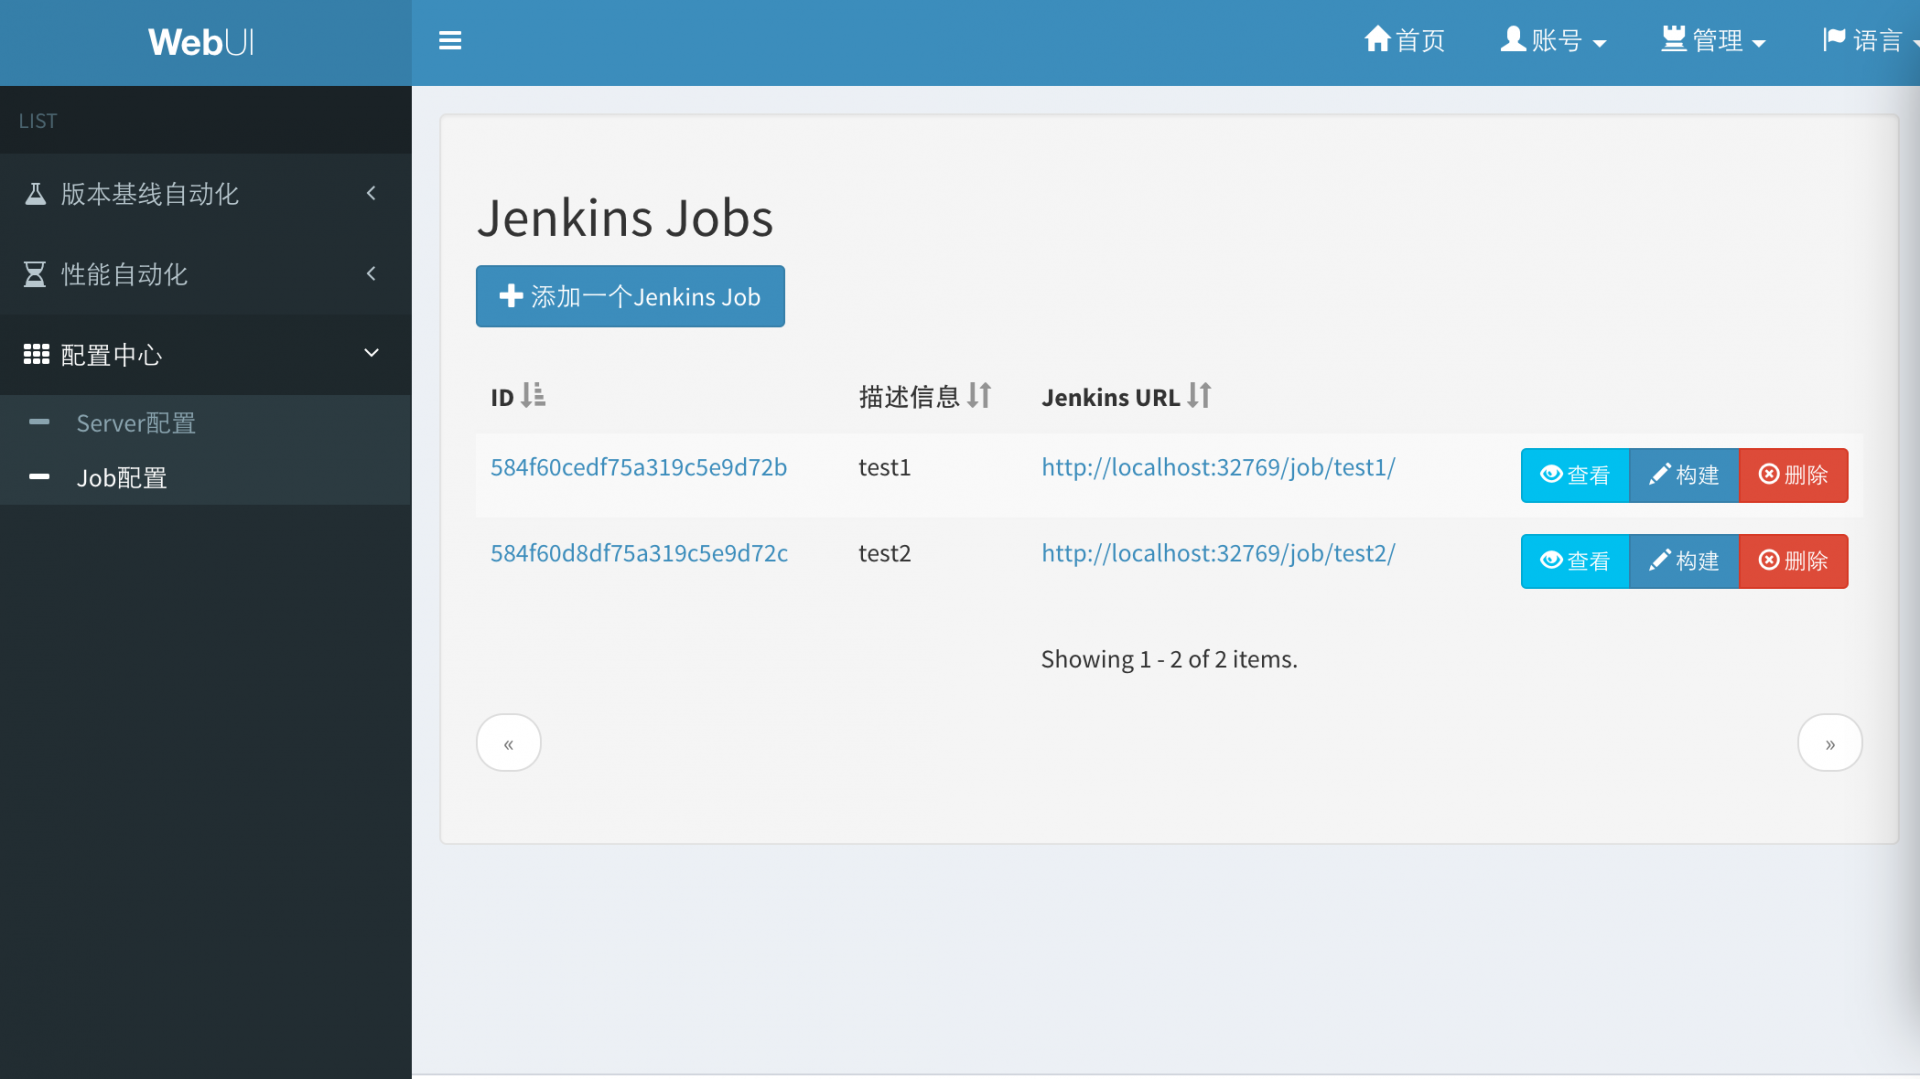Click the 描述信息 column header text

(x=909, y=397)
